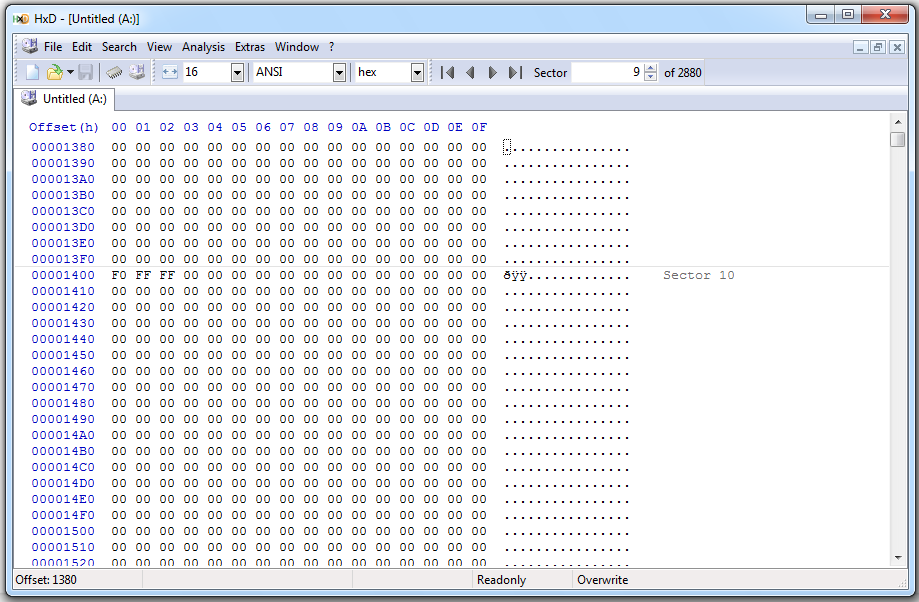Screen dimensions: 919x602
Task: Click the ðÿÿ decoded text in row 00001400
Action: (x=515, y=276)
